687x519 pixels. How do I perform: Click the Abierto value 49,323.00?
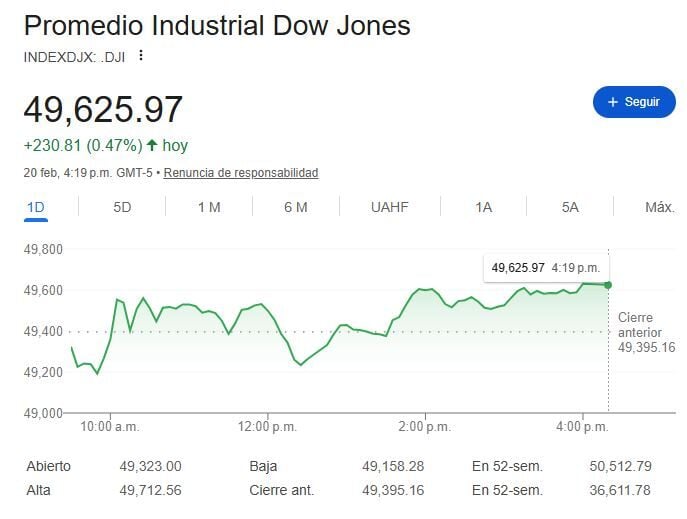[x=150, y=466]
